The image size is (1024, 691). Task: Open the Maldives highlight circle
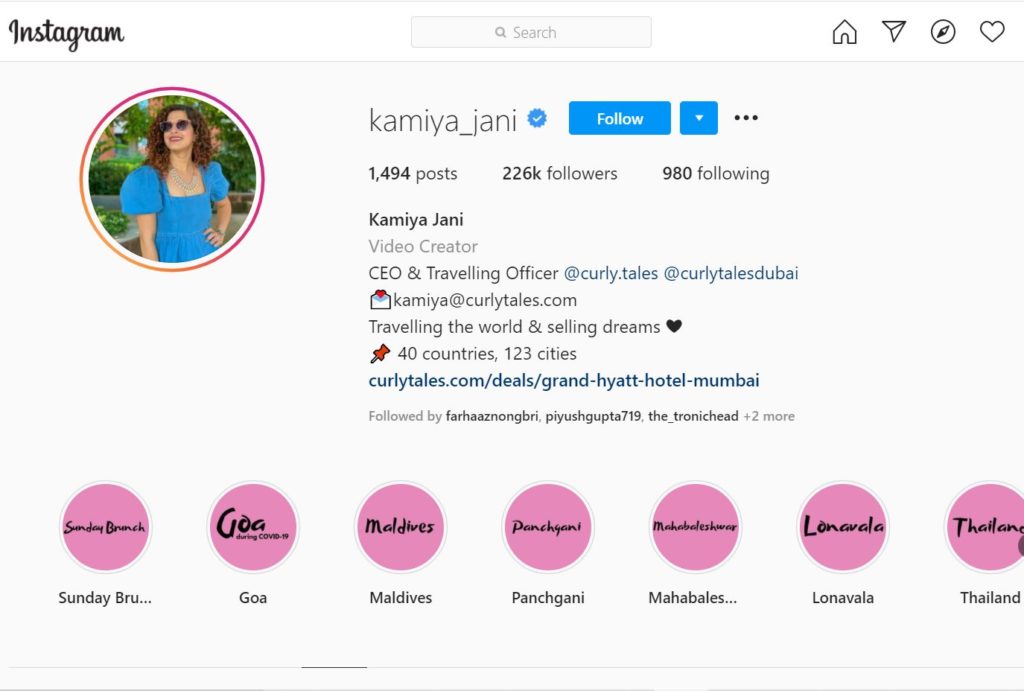point(400,527)
